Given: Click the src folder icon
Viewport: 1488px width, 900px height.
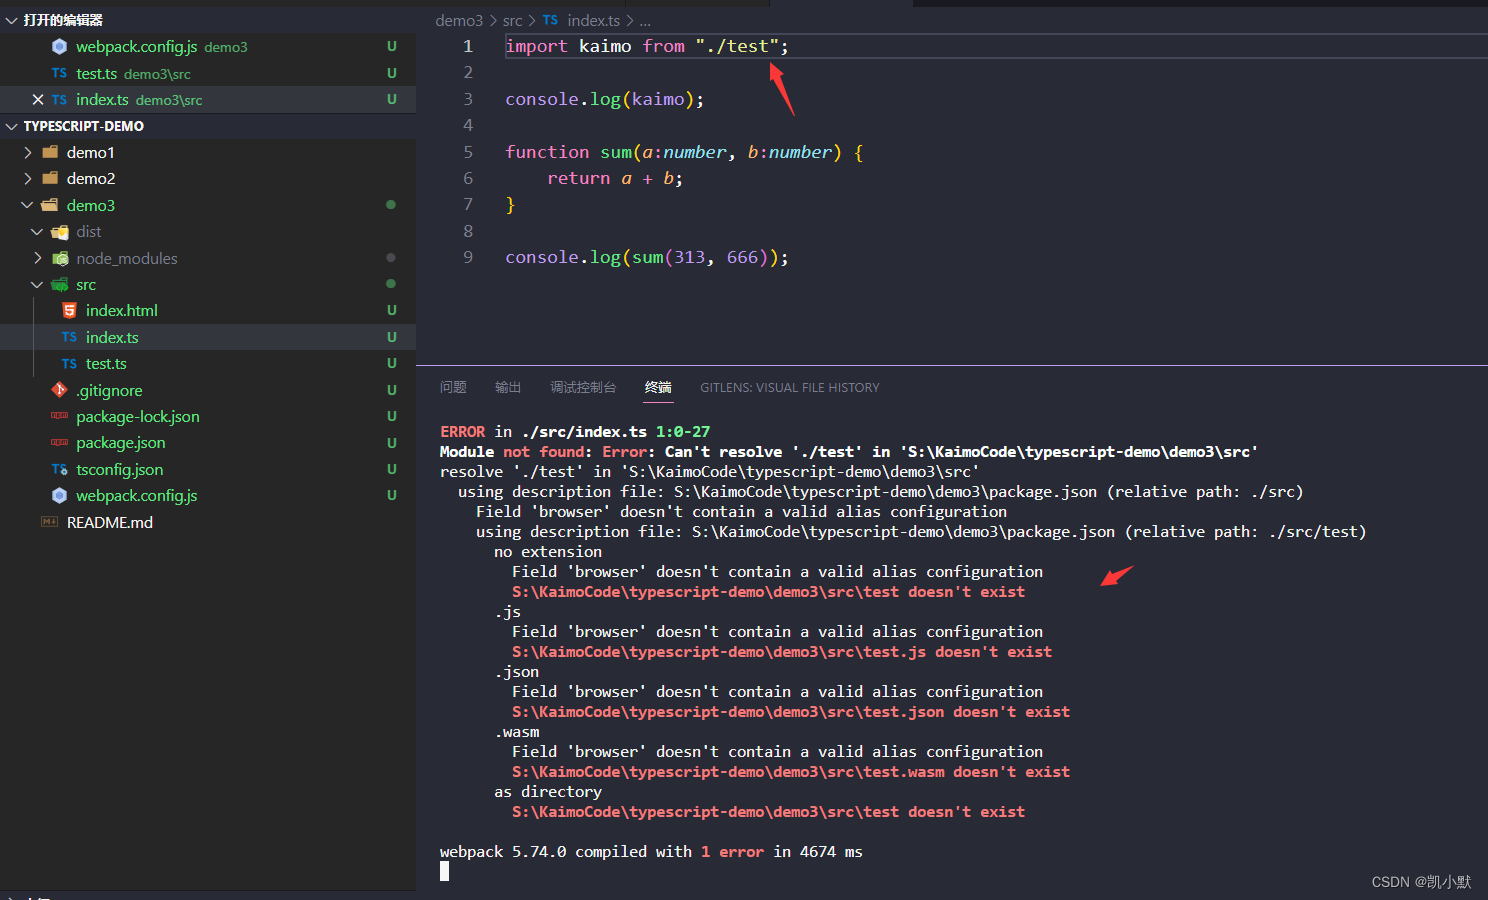Looking at the screenshot, I should 60,285.
